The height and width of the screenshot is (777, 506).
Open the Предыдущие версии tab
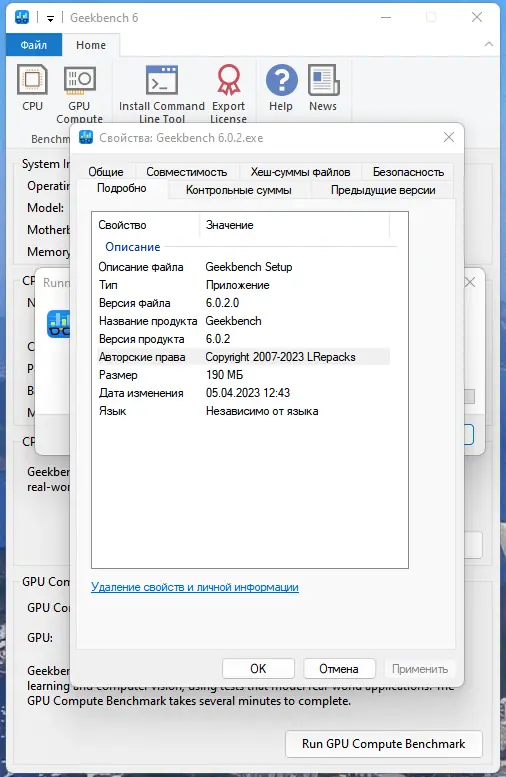click(383, 190)
